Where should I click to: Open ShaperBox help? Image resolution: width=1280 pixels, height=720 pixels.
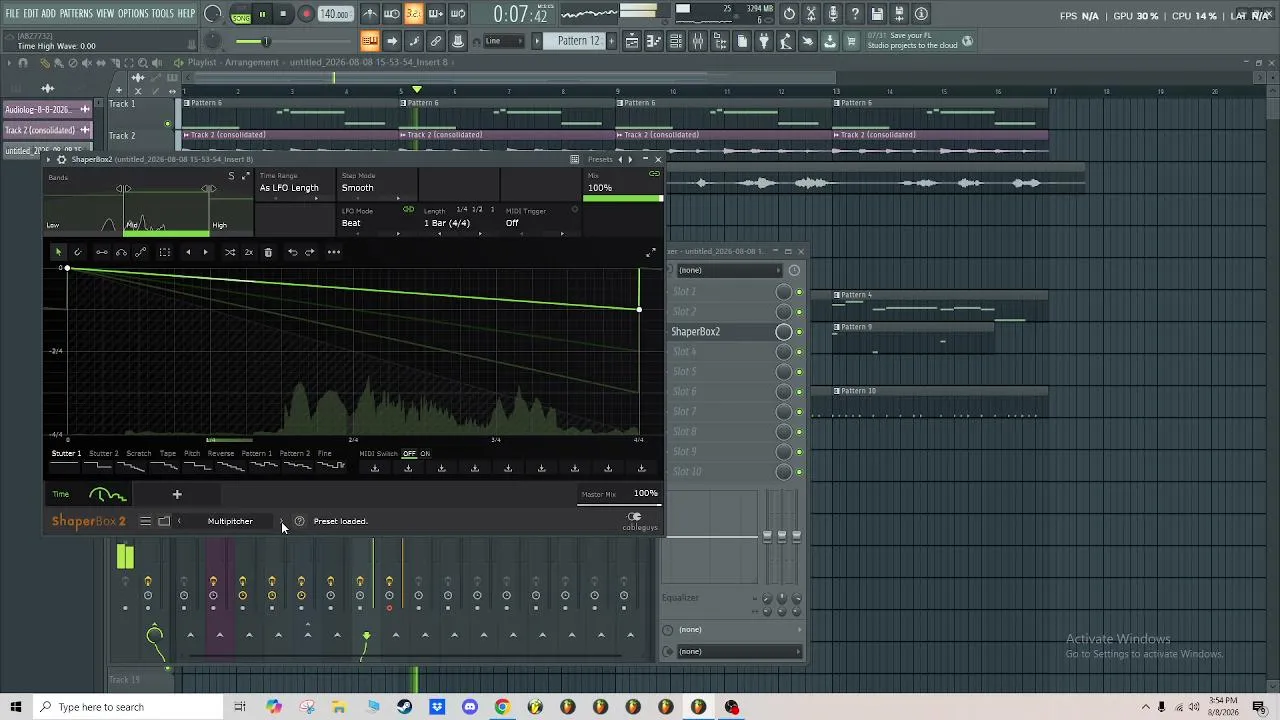tap(299, 521)
